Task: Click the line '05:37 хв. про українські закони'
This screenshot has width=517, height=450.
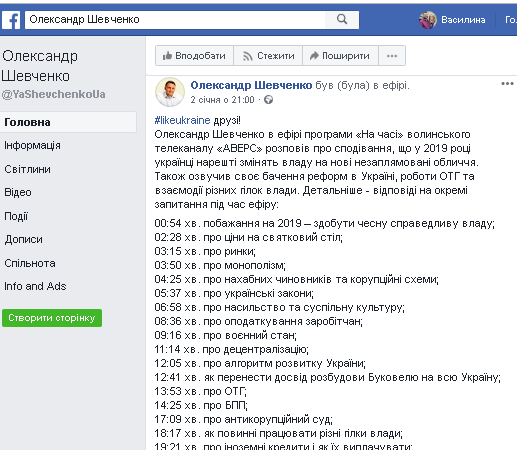Action: point(234,293)
